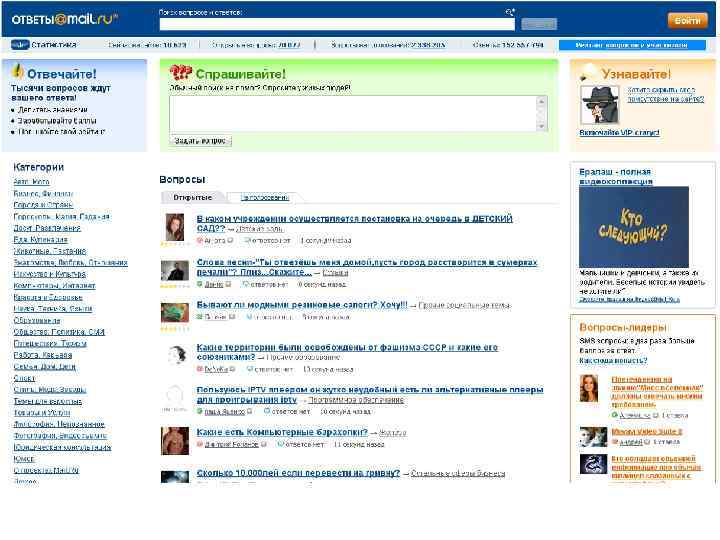Open the Знакомства, Любовь, Отношения category
The height and width of the screenshot is (540, 720).
pyautogui.click(x=71, y=262)
